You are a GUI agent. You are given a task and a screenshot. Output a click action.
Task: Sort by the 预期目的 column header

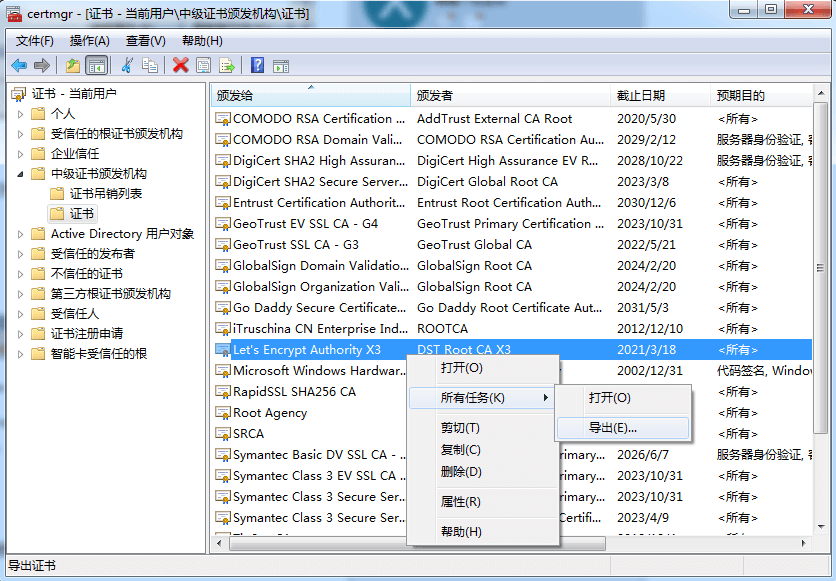[761, 95]
